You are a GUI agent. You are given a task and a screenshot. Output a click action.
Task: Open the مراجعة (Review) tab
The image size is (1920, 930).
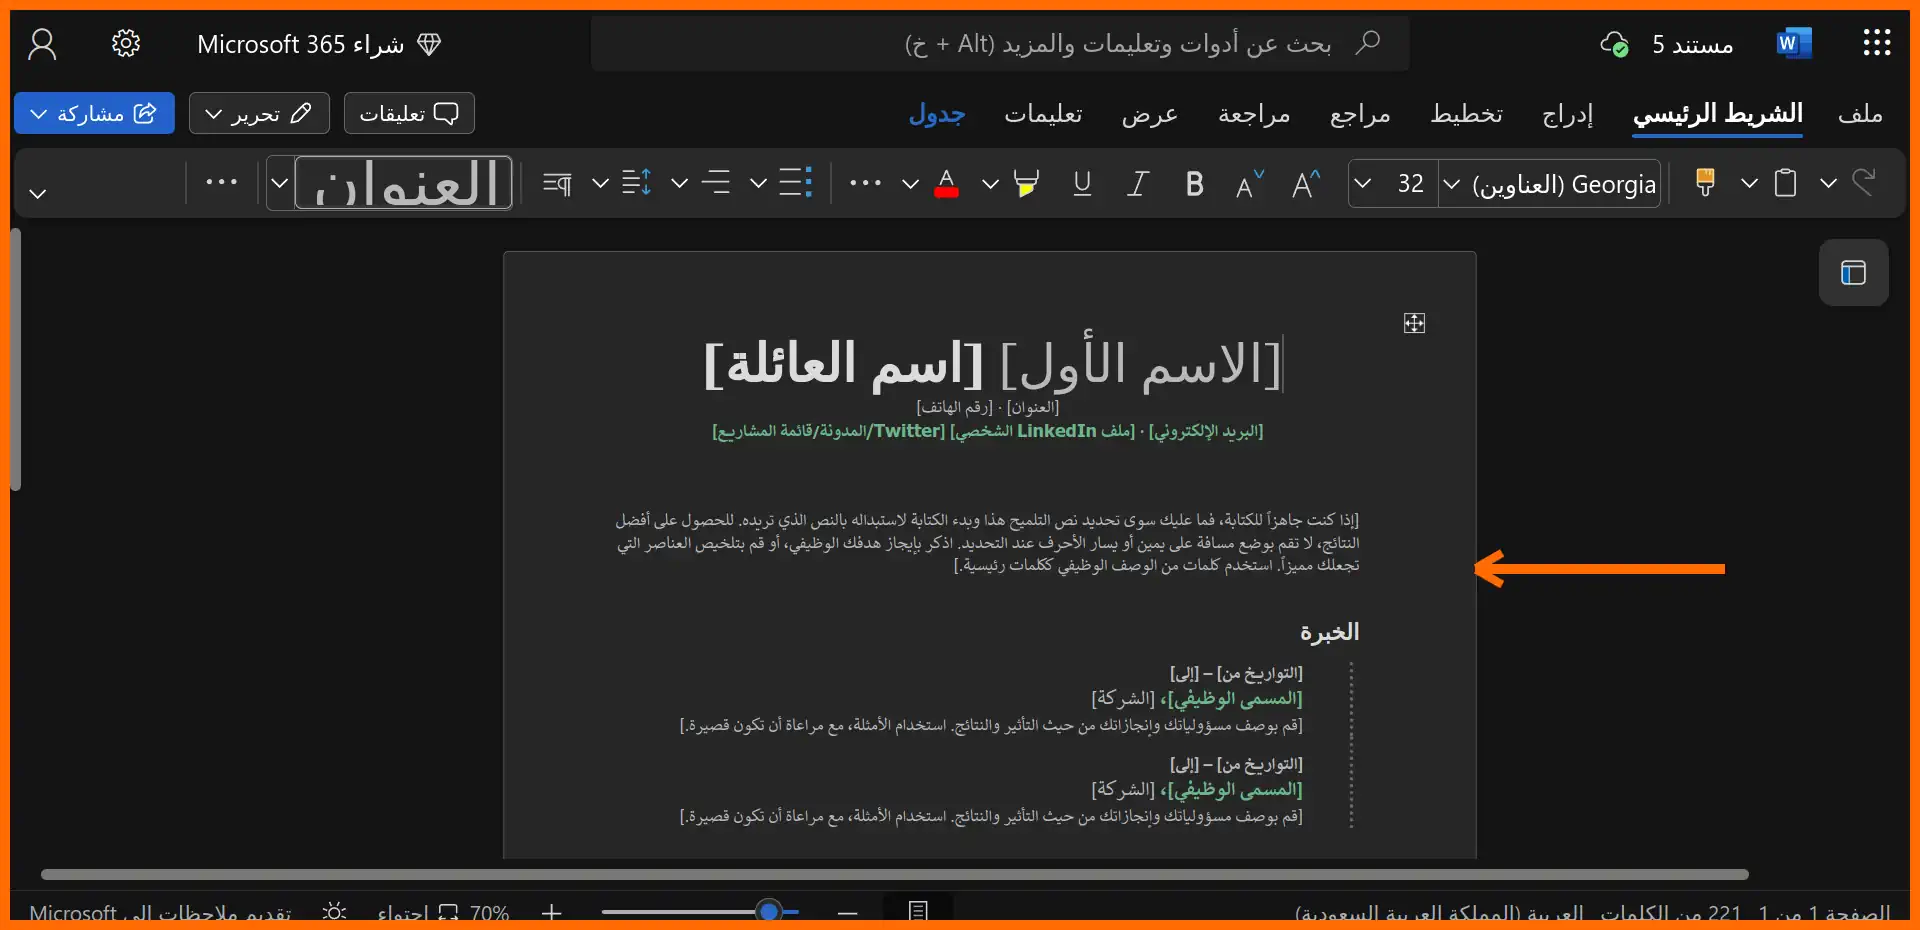[x=1254, y=114]
